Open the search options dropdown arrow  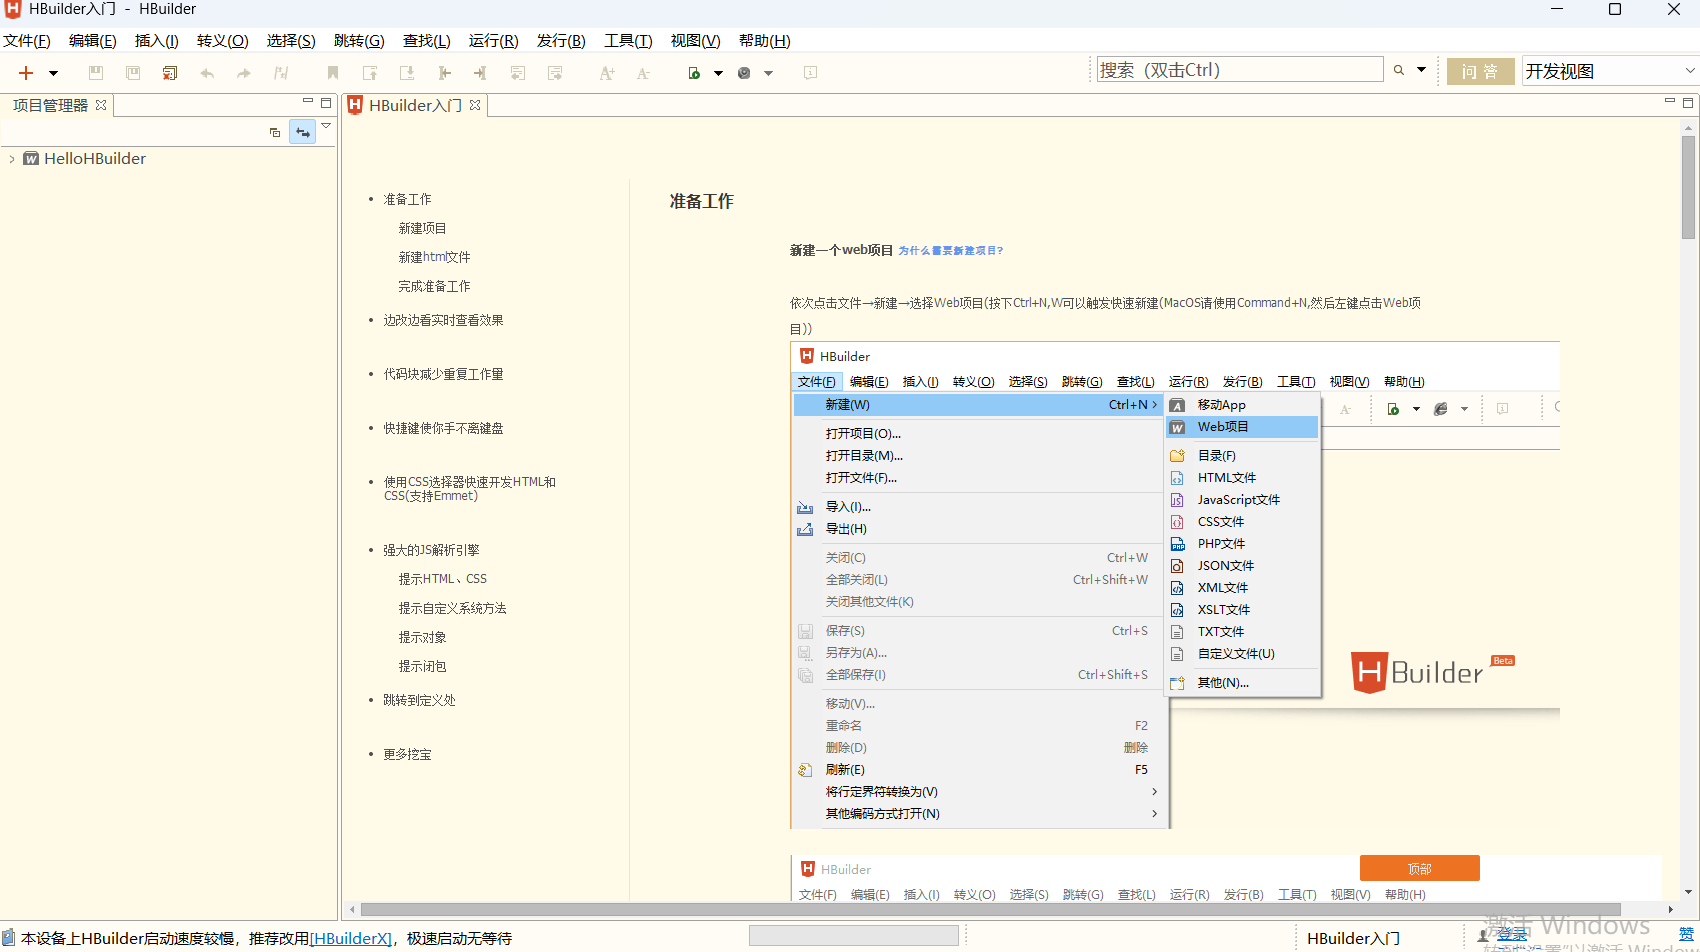pos(1421,70)
